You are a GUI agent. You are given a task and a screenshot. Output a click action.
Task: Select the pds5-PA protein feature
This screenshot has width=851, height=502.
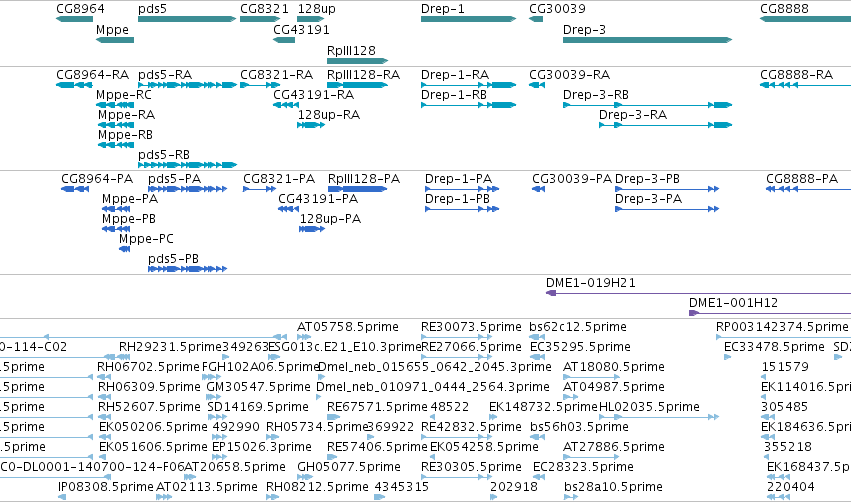(187, 189)
